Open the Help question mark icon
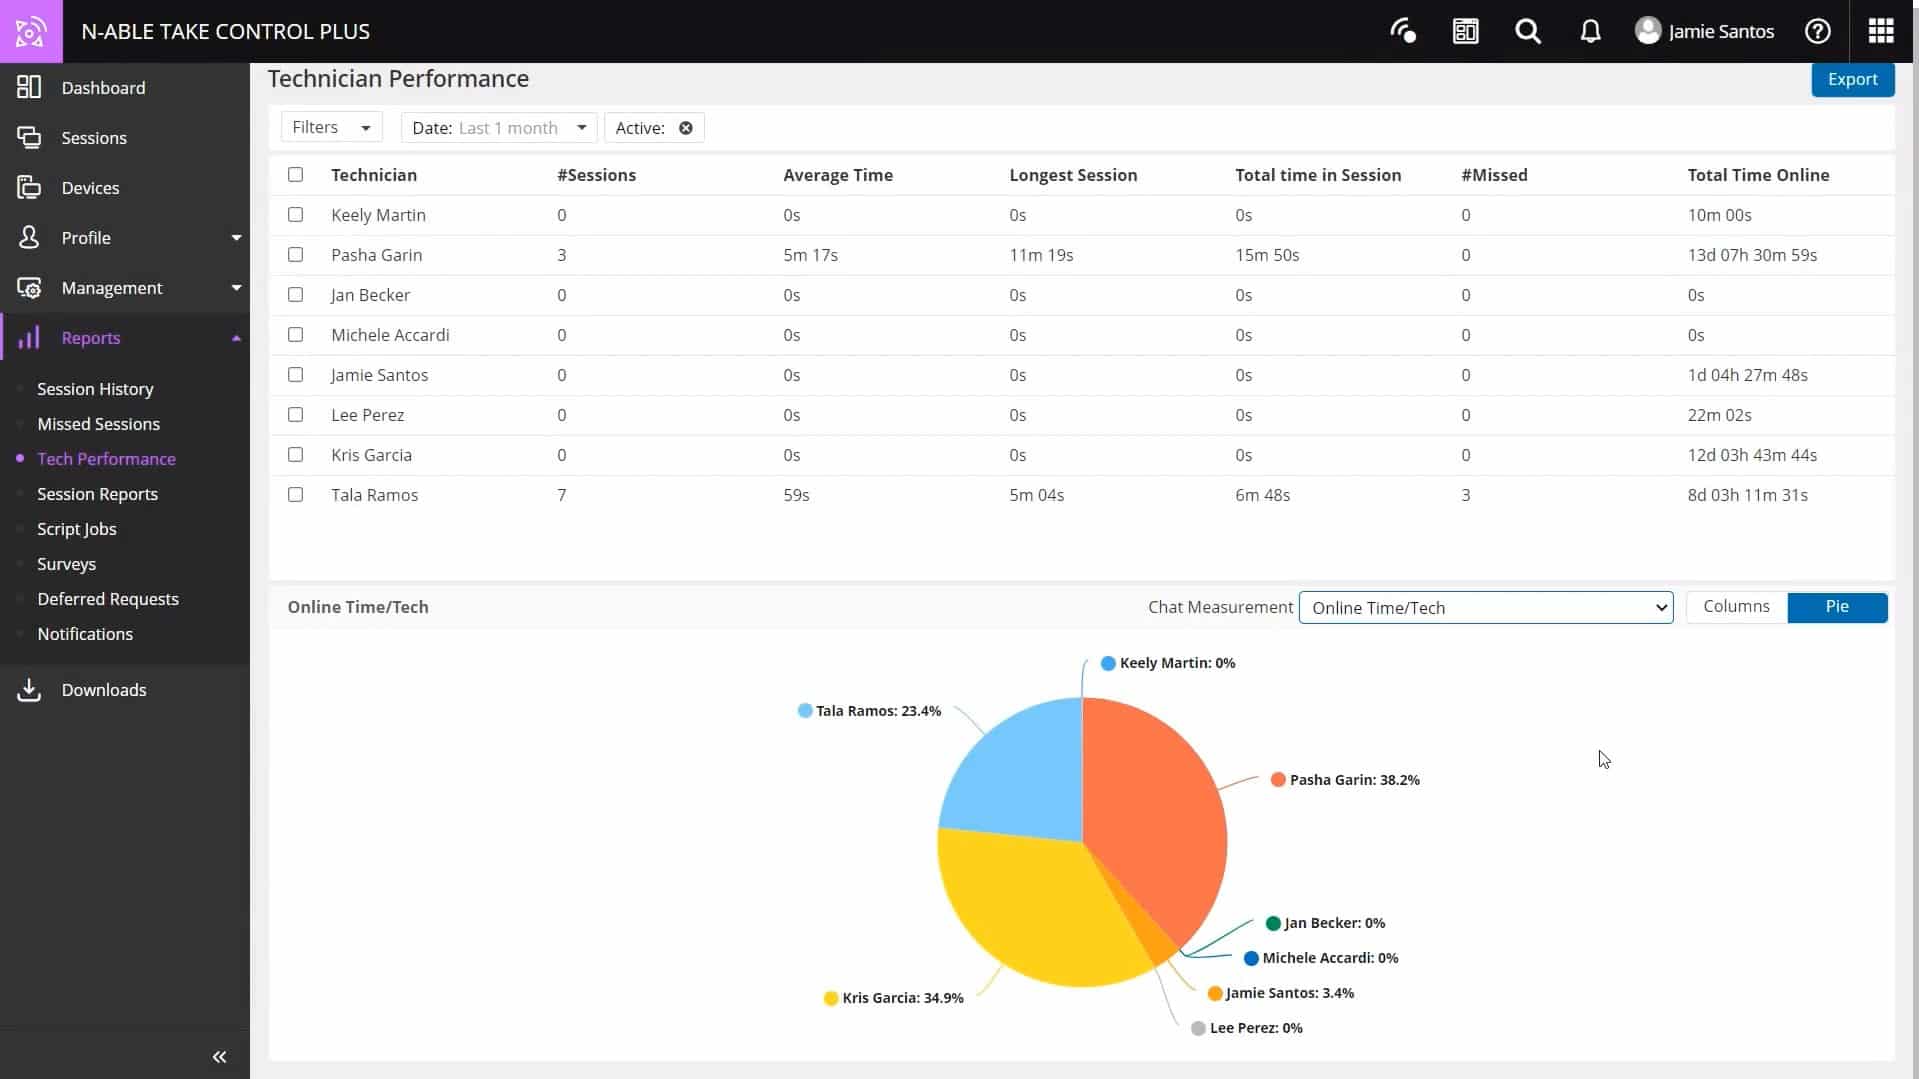Image resolution: width=1919 pixels, height=1079 pixels. [1817, 31]
